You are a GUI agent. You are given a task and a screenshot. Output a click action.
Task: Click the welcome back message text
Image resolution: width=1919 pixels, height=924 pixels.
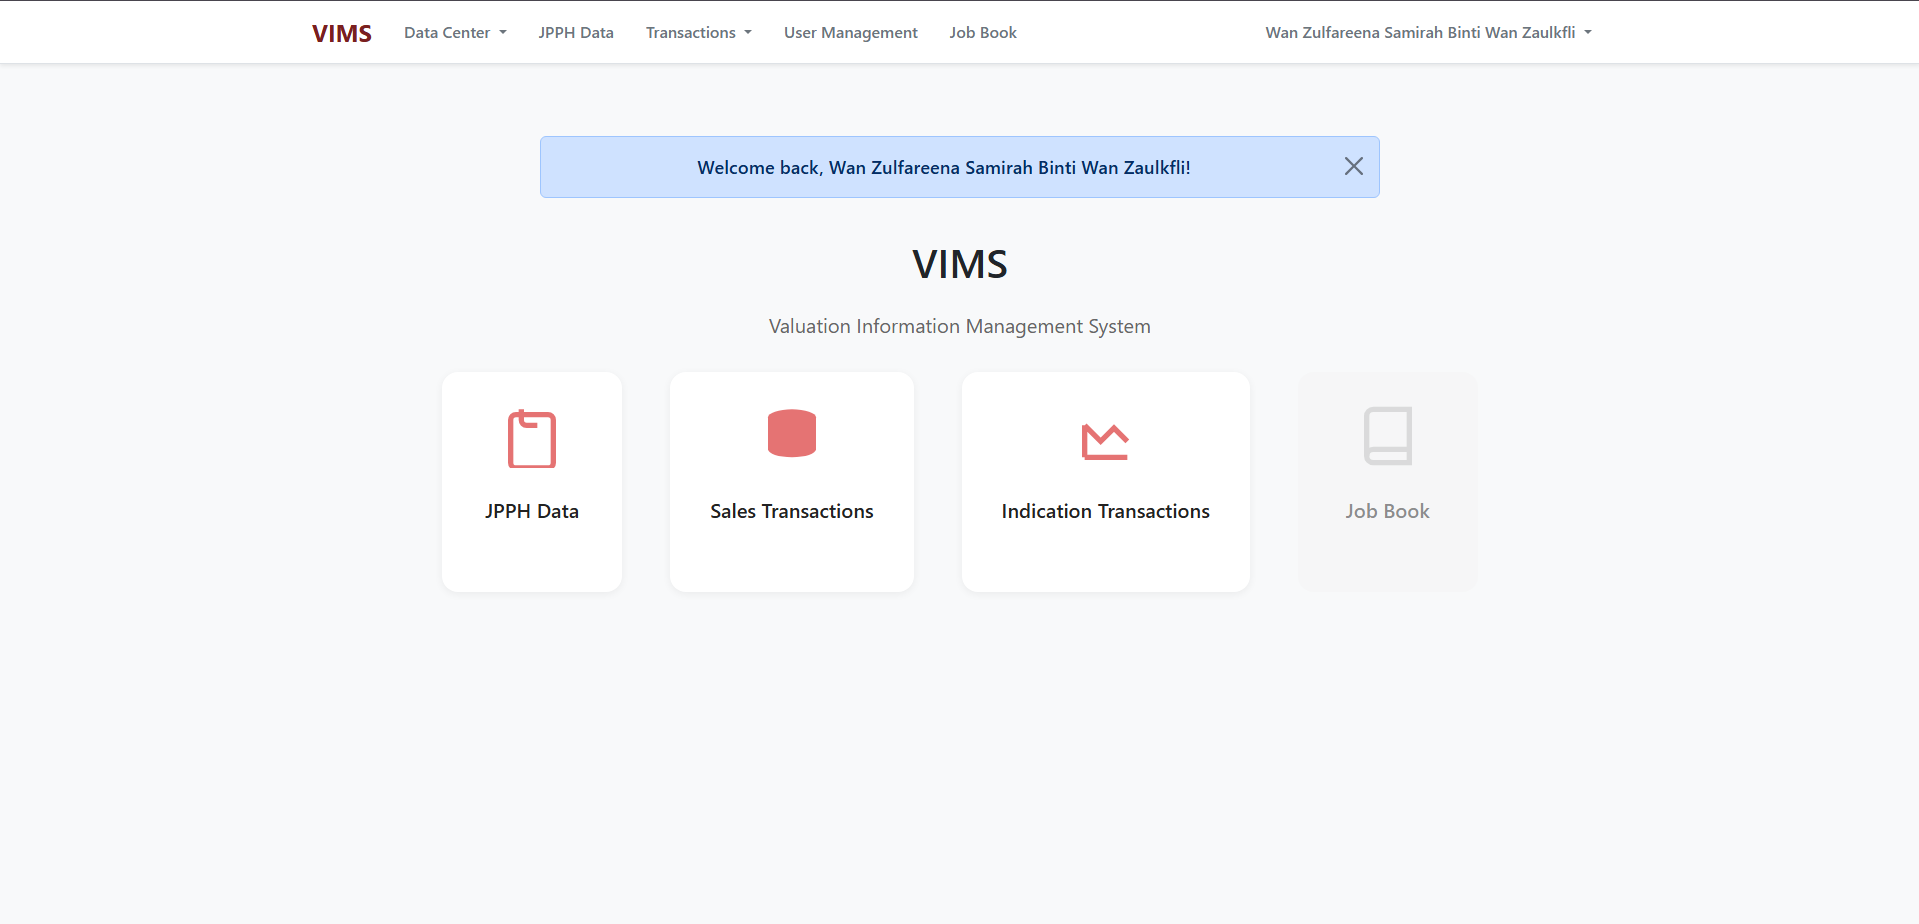click(x=943, y=168)
